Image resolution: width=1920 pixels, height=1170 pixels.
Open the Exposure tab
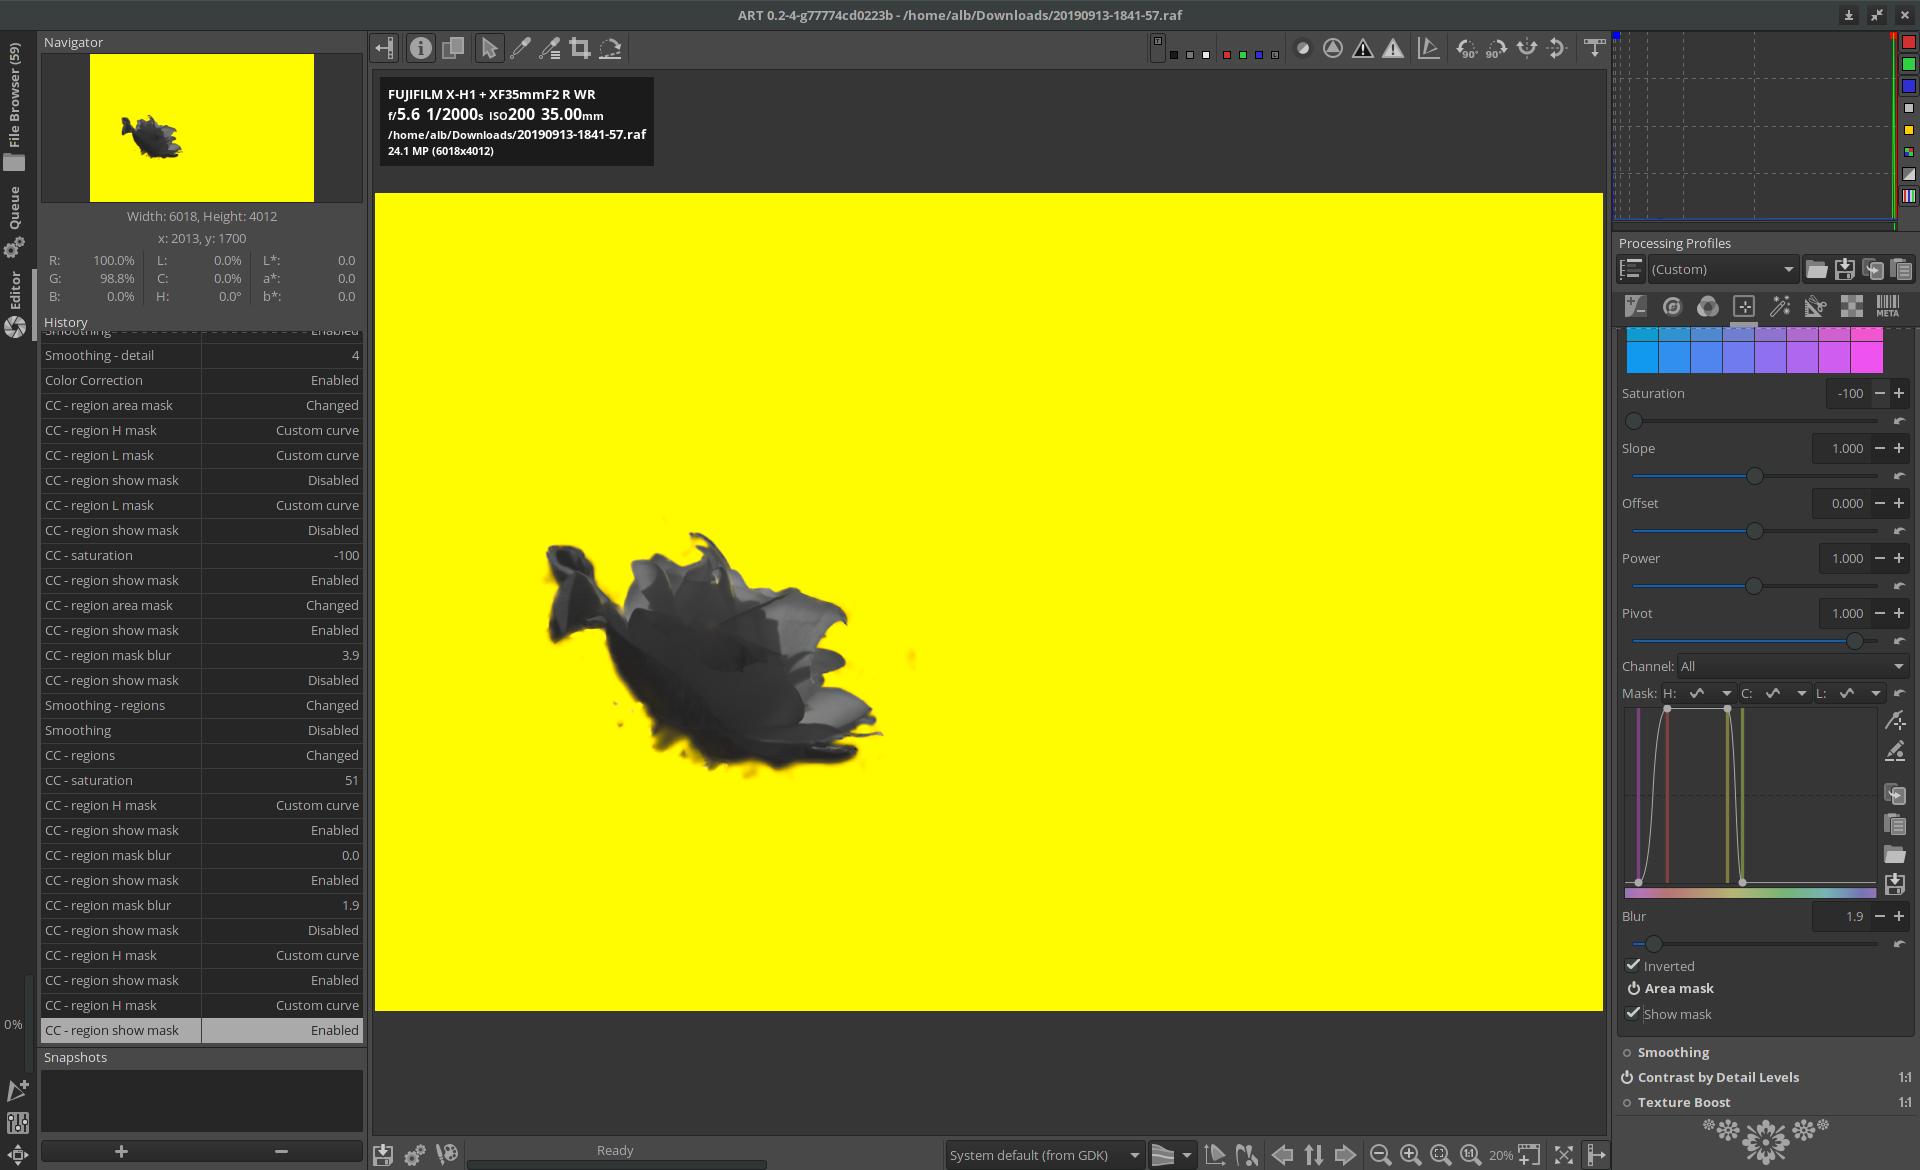click(1635, 307)
